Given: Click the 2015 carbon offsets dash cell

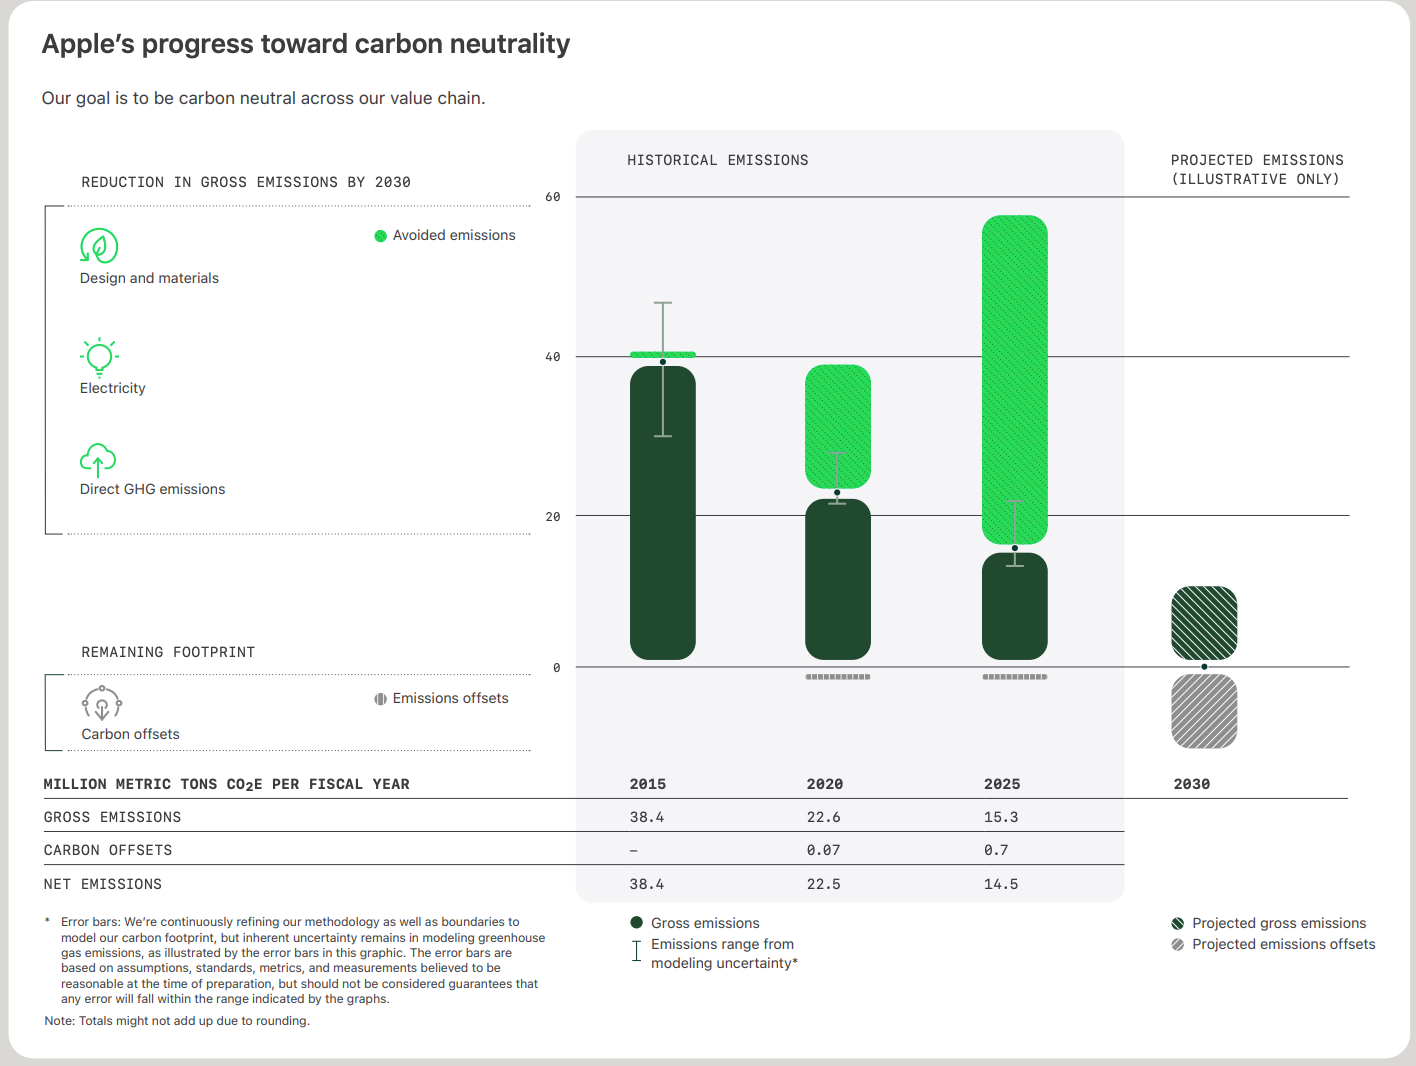Looking at the screenshot, I should [634, 851].
